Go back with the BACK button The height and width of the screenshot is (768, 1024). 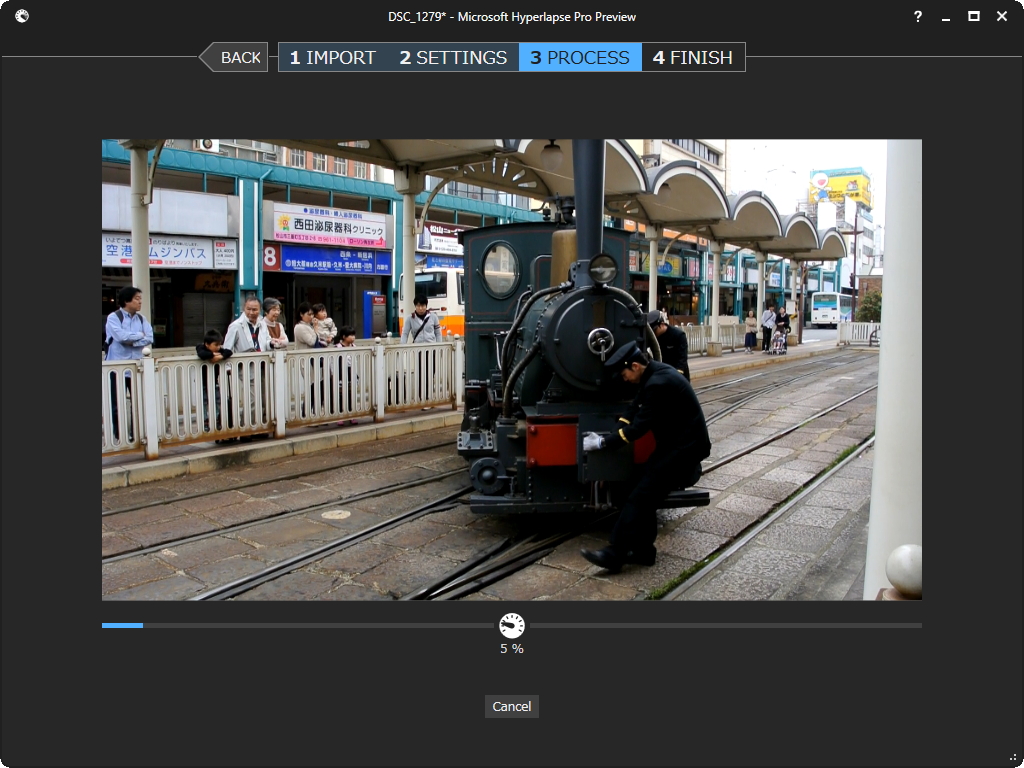(234, 57)
